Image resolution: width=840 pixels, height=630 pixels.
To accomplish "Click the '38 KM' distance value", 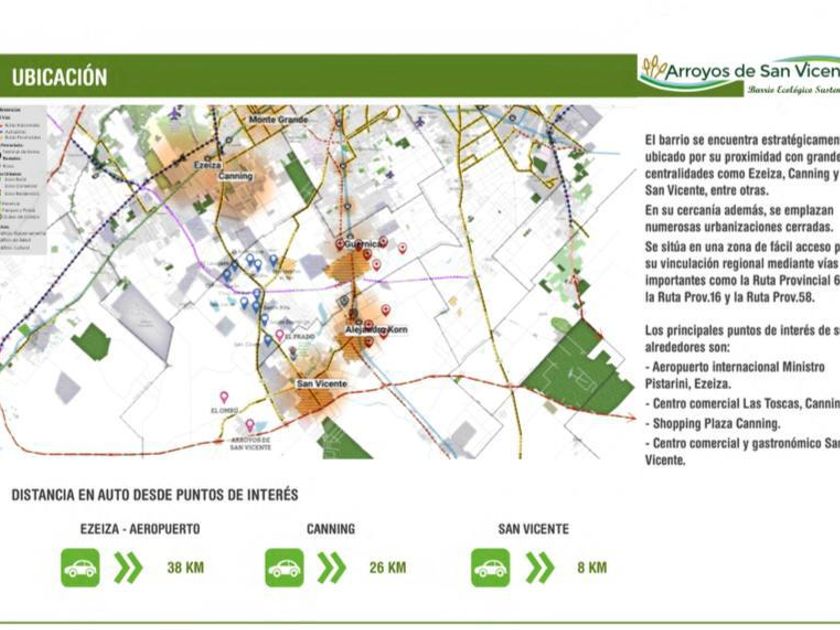I will click(x=185, y=567).
